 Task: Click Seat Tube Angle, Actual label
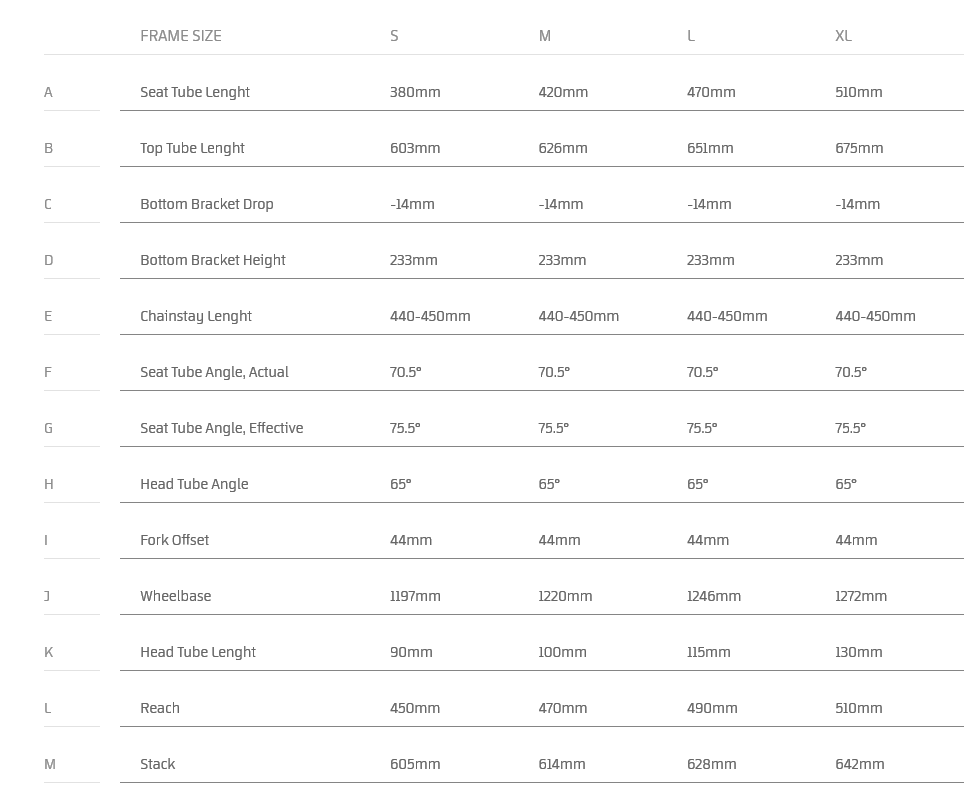coord(214,372)
